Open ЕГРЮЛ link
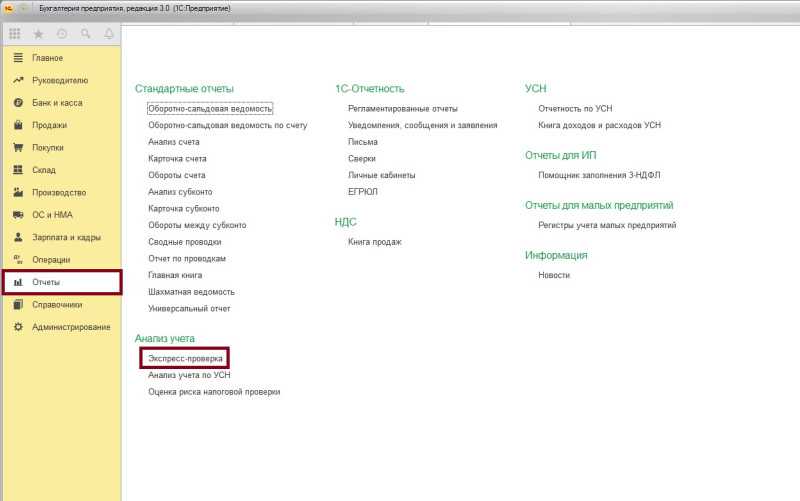The width and height of the screenshot is (800, 501). (x=363, y=192)
